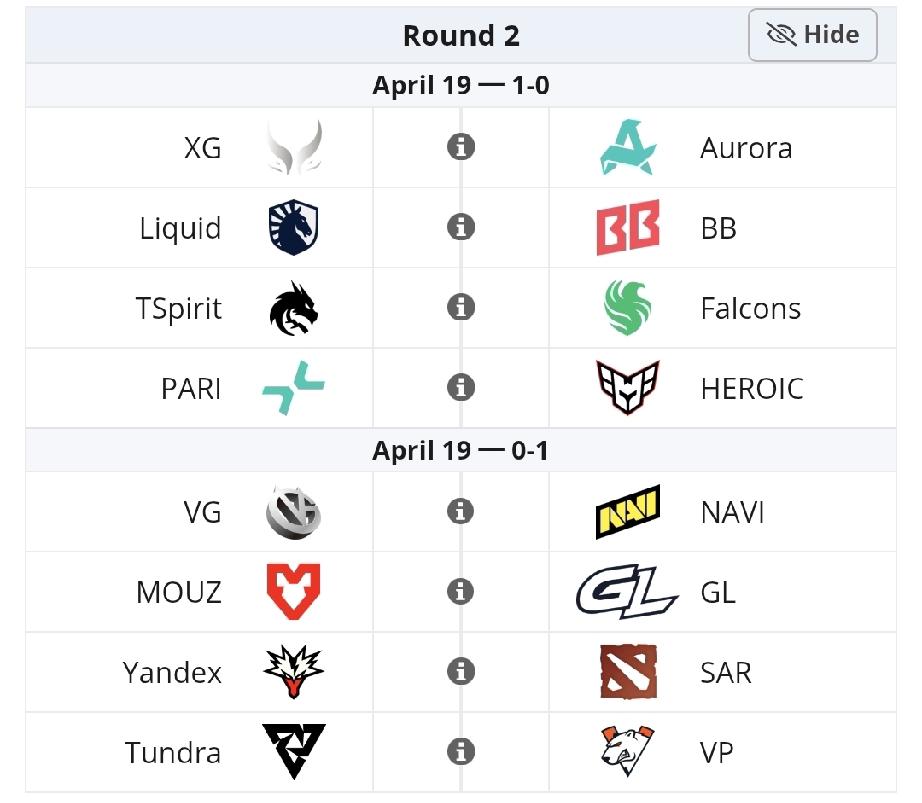Click the Virtus.pro bear logo

coord(628,752)
